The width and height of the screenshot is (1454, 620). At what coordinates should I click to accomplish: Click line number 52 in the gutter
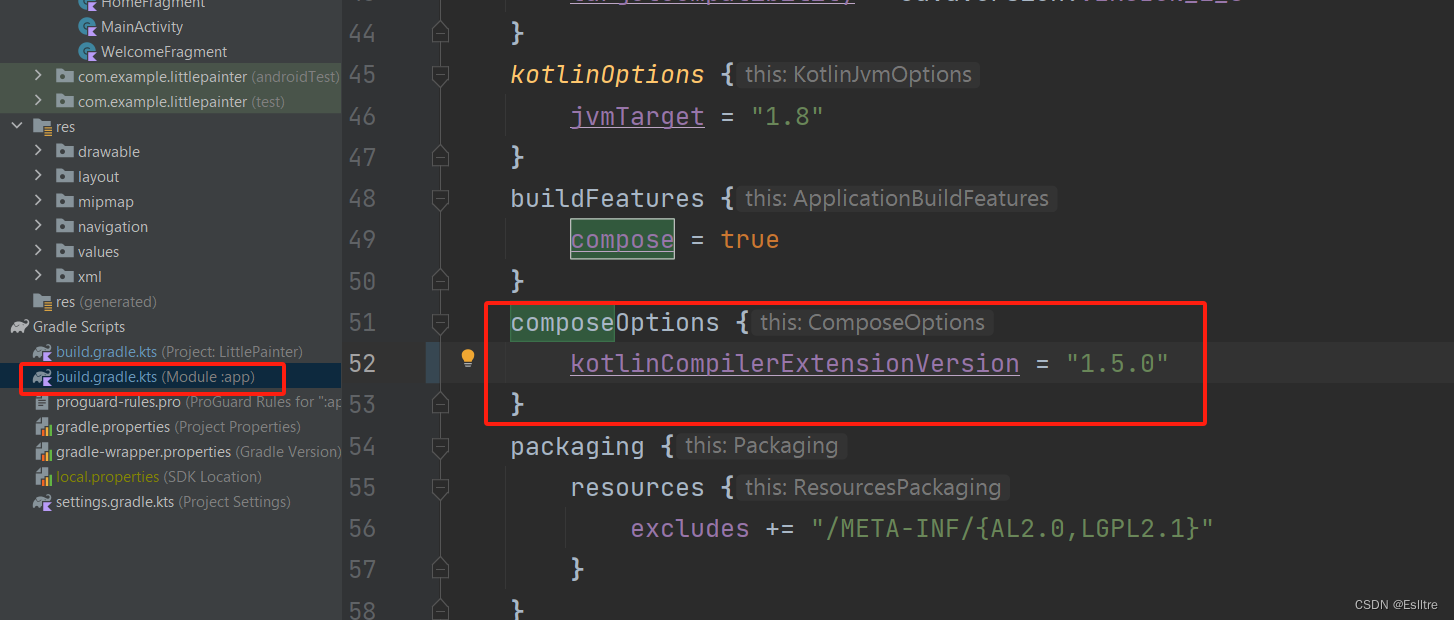362,363
